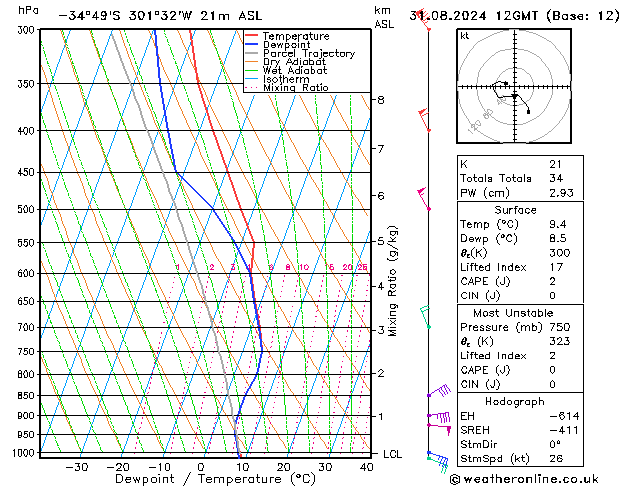Click the hPa unit label
Viewport: 629px width, 486px height.
coord(28,10)
